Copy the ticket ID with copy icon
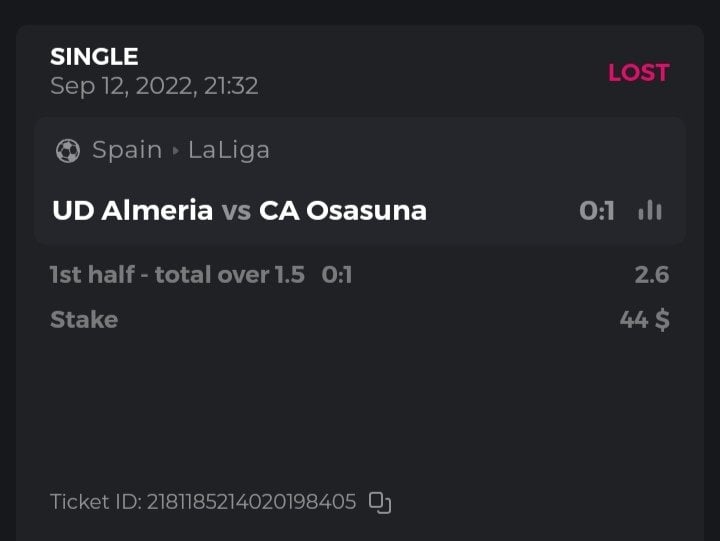This screenshot has width=720, height=541. tap(380, 502)
